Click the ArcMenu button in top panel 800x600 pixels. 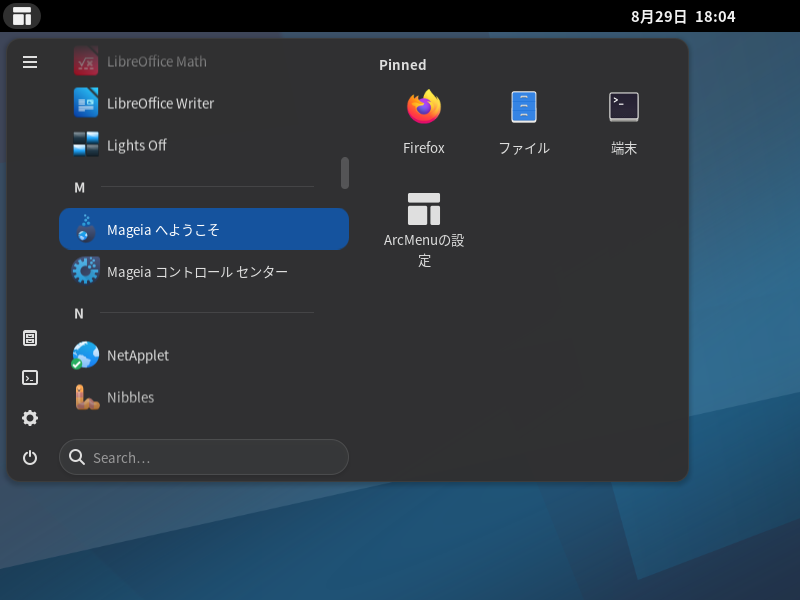click(22, 16)
